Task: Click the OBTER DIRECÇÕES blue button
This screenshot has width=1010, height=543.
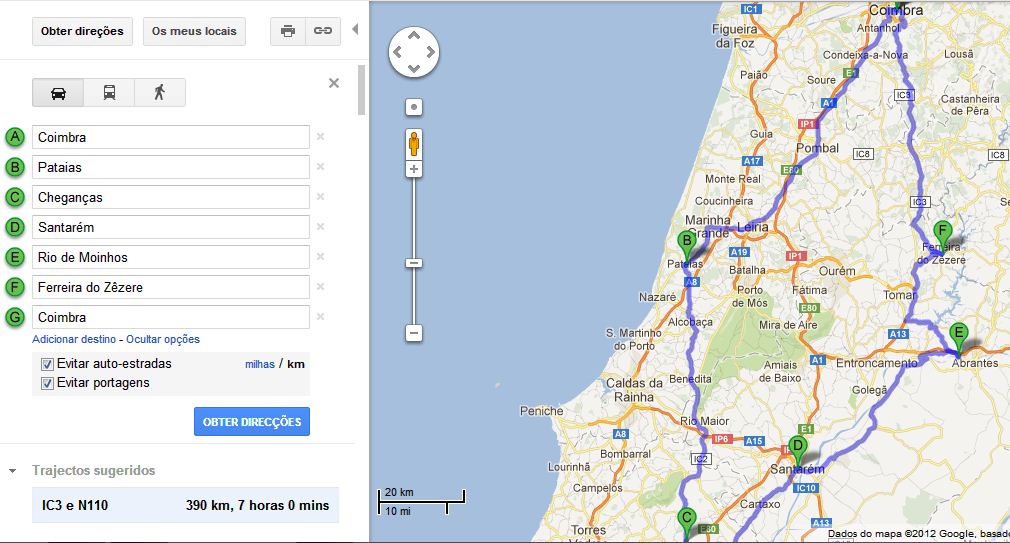Action: (x=252, y=422)
